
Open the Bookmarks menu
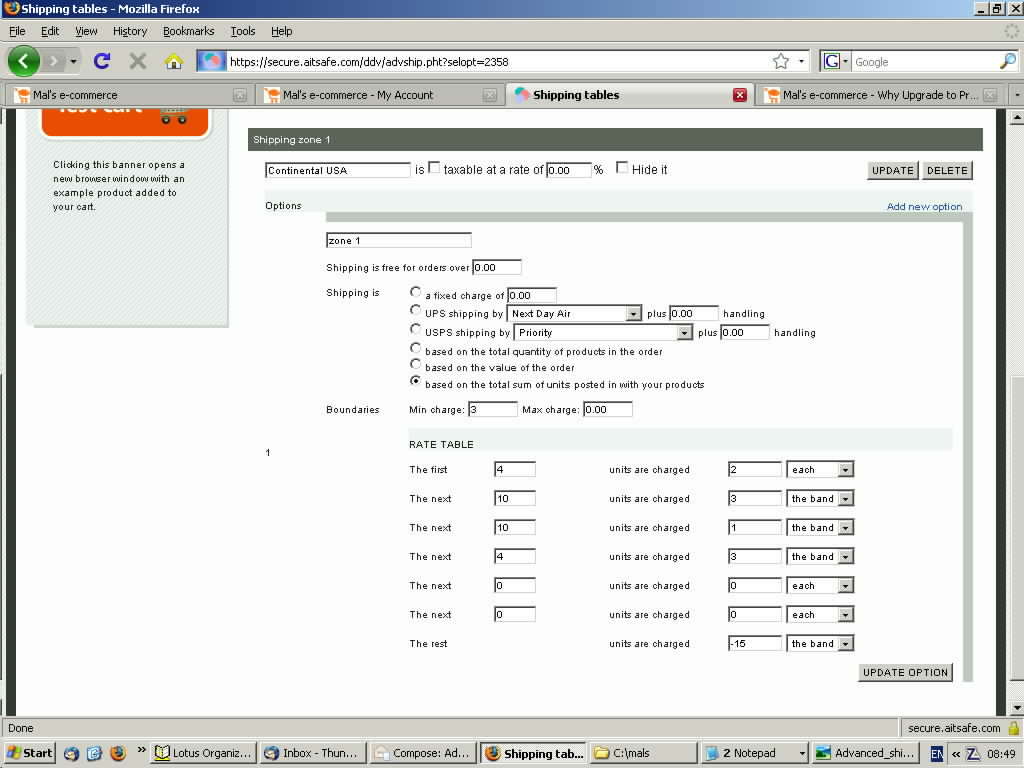click(x=188, y=31)
